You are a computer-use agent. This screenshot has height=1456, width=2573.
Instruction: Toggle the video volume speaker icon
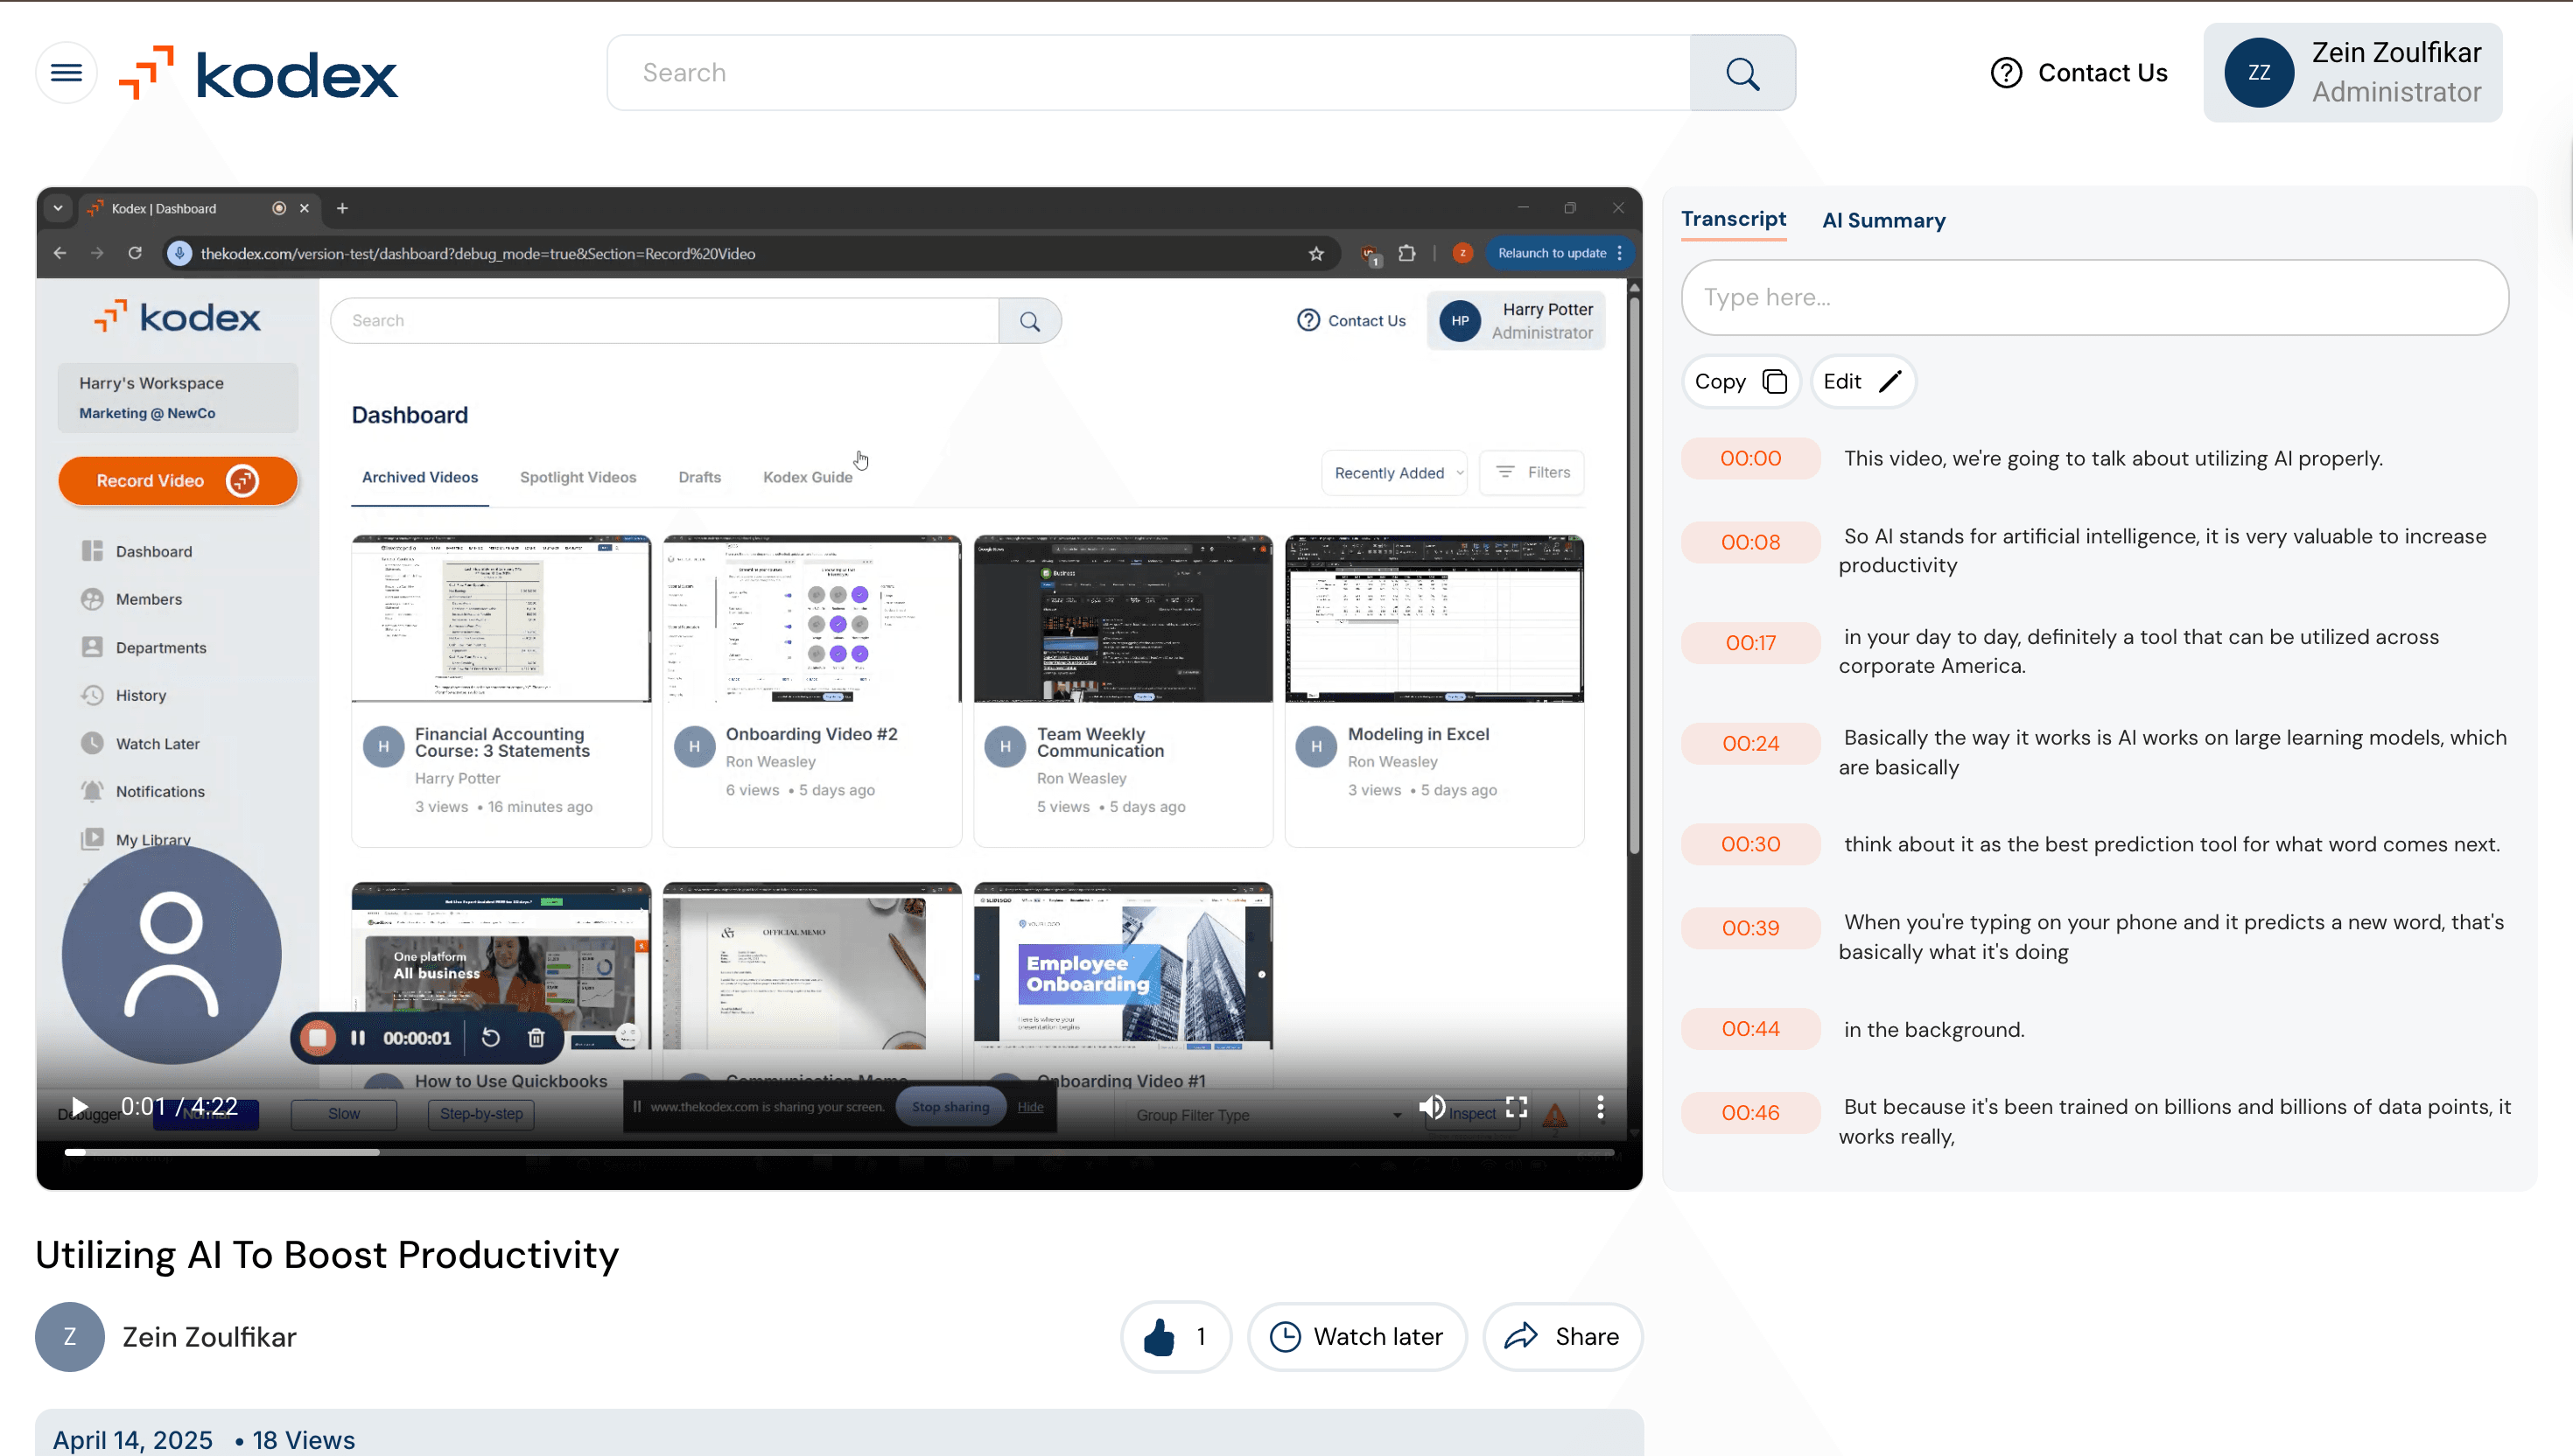coord(1432,1107)
